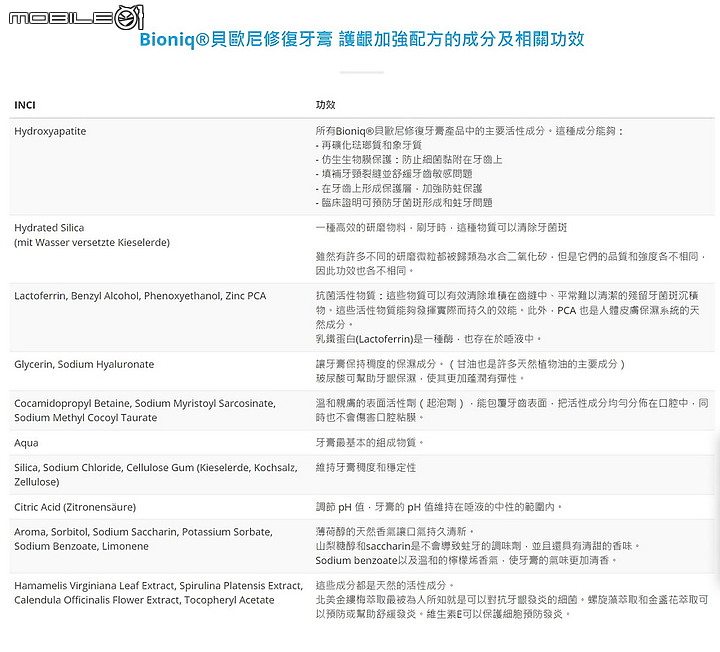Click the Bioniq page title heading
Screen dimensions: 720x652
click(x=362, y=39)
